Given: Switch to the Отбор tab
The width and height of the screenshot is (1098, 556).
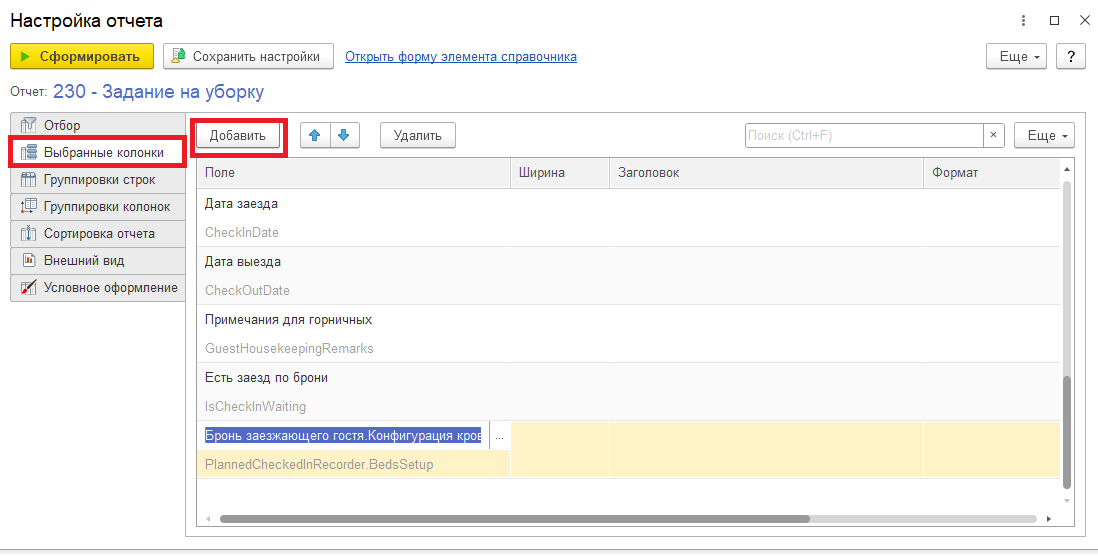Looking at the screenshot, I should [x=97, y=125].
